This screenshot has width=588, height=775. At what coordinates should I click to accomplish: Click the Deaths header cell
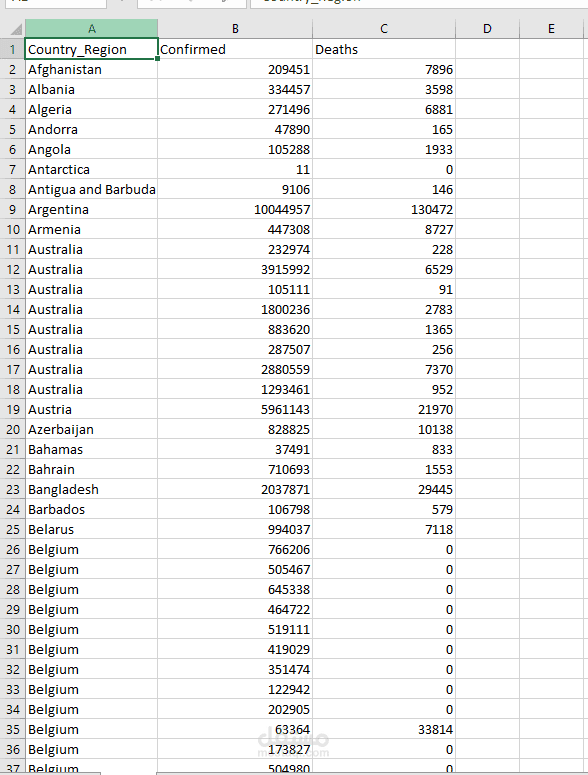pos(384,49)
